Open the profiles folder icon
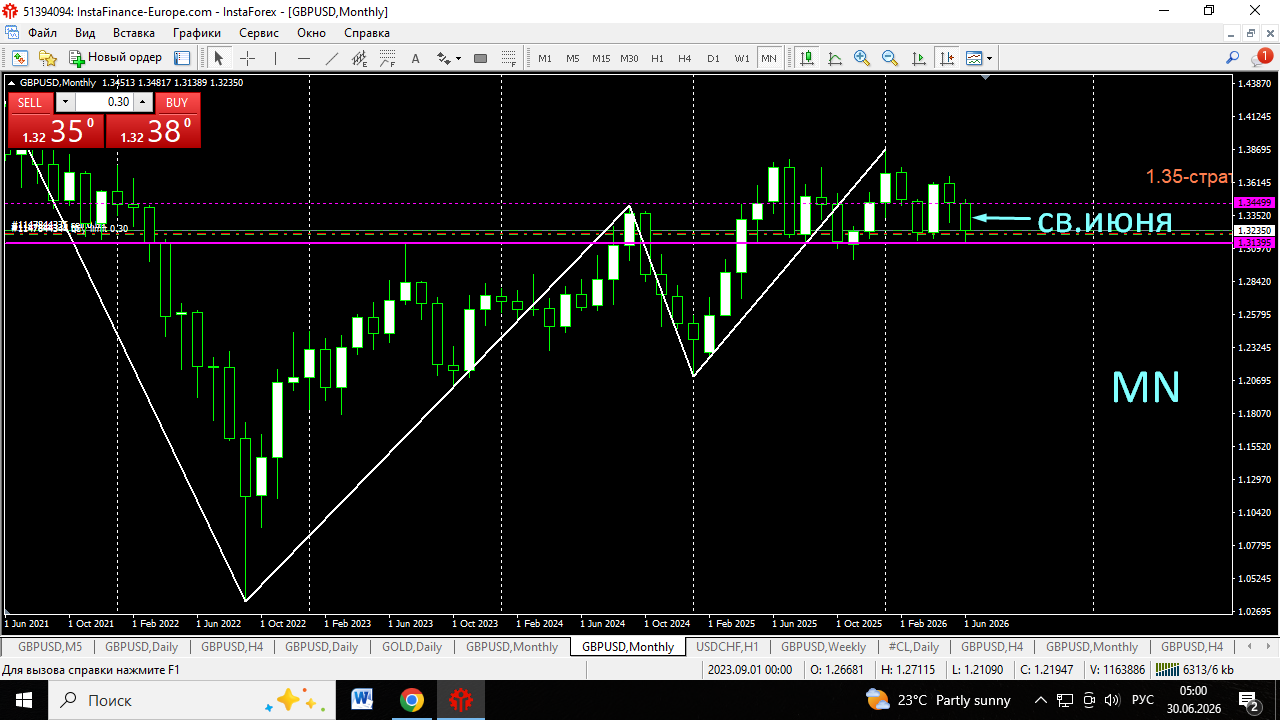 click(47, 58)
